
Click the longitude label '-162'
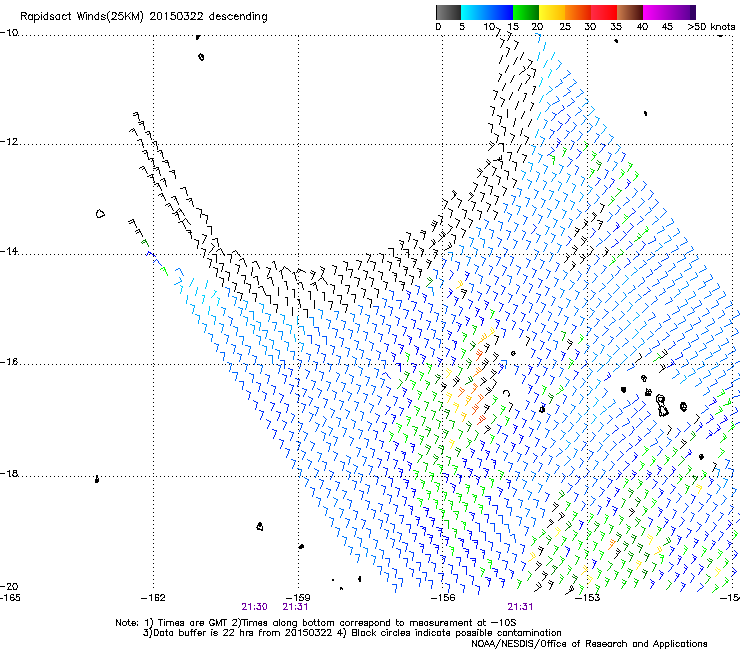pyautogui.click(x=153, y=598)
